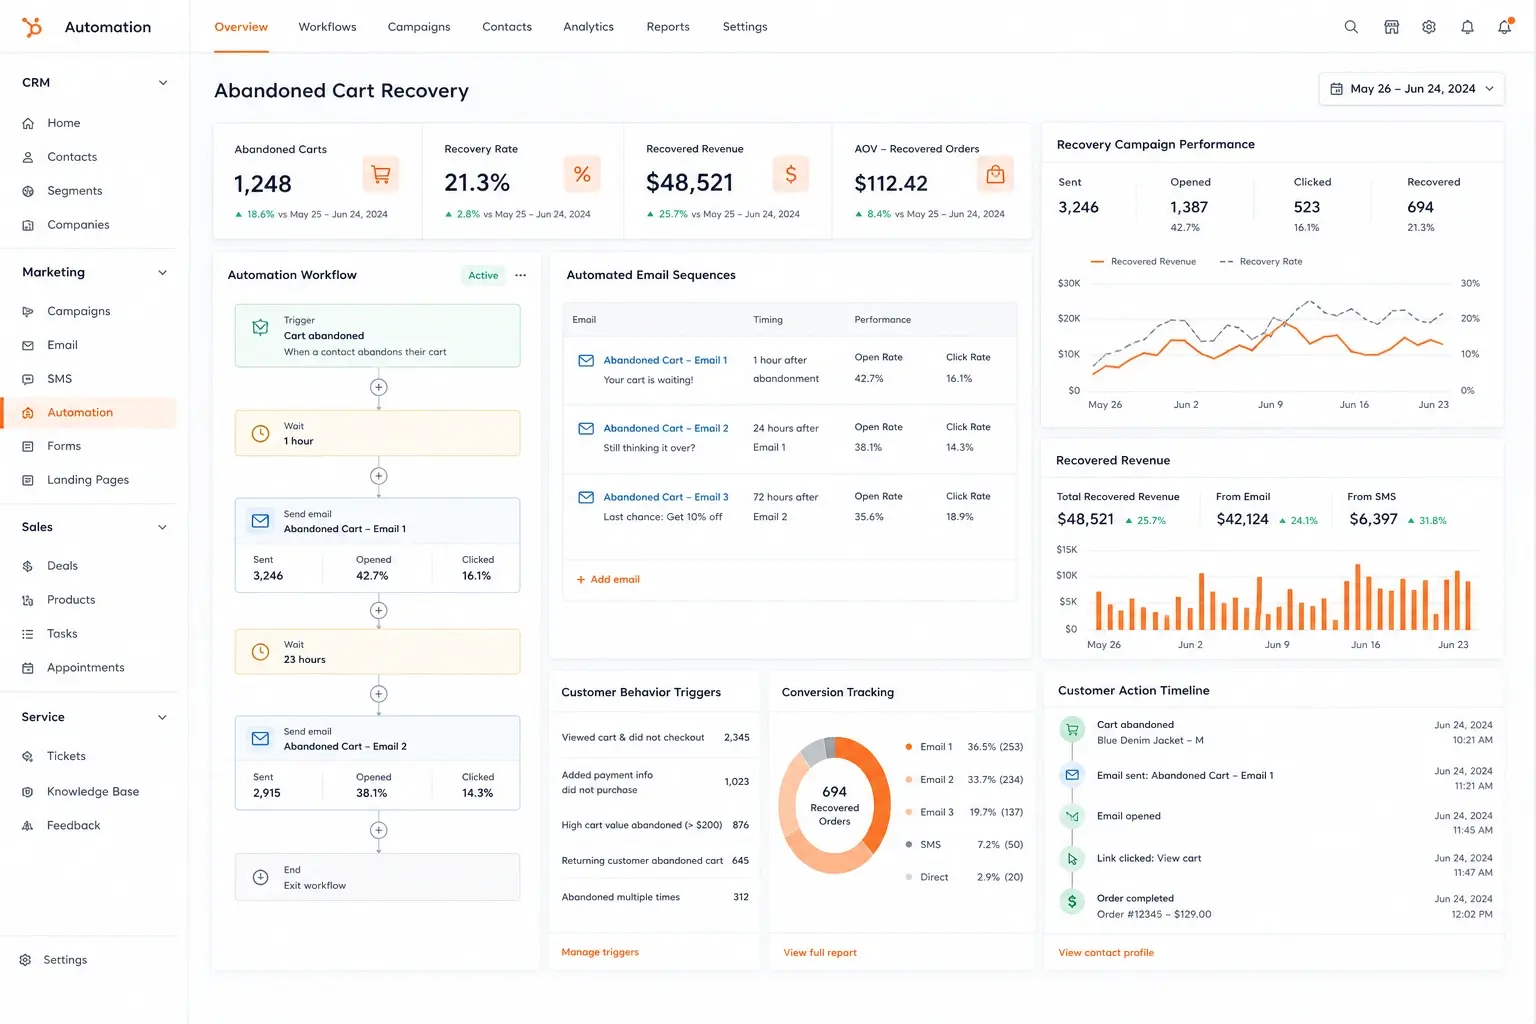Open the May 26 – Jun 24, 2024 date picker
This screenshot has height=1024, width=1536.
click(1411, 89)
